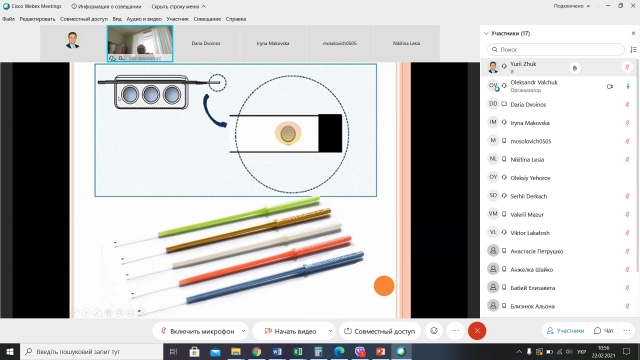Click the participants list scrollbar
Screen dimensions: 640x360
click(637, 165)
